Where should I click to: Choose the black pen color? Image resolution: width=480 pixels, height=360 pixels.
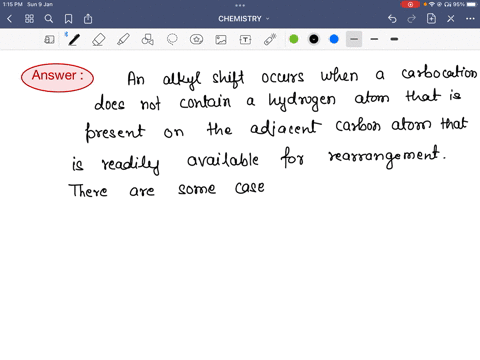click(x=314, y=39)
